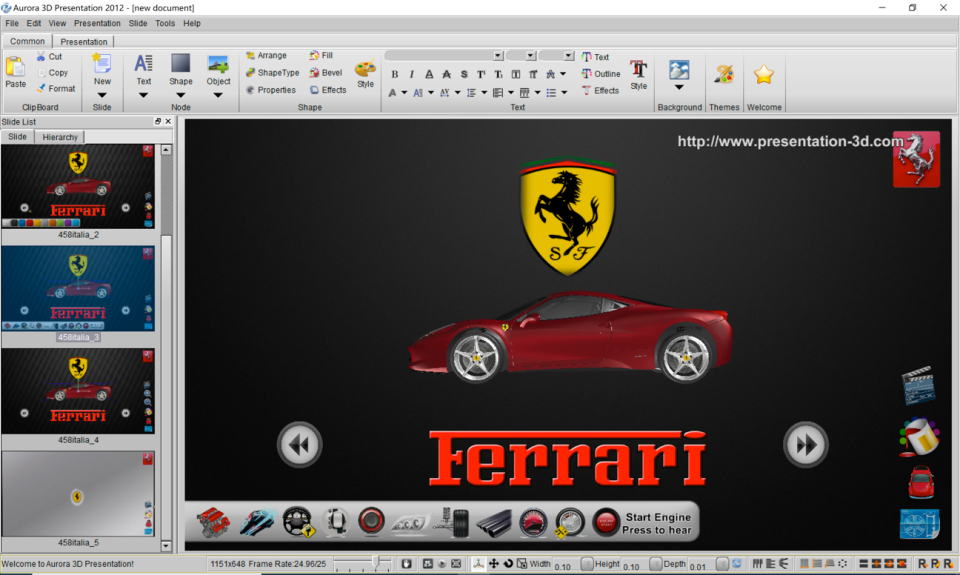This screenshot has height=575, width=960.
Task: Click the Slide List vertical scrollbar
Action: tap(166, 347)
